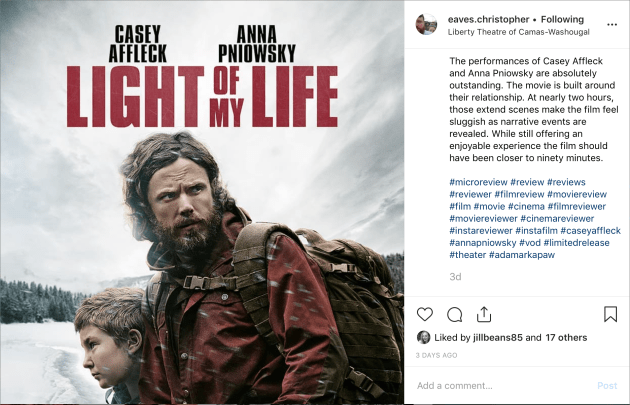Viewport: 630px width, 405px height.
Task: Toggle the Following button
Action: 562,19
